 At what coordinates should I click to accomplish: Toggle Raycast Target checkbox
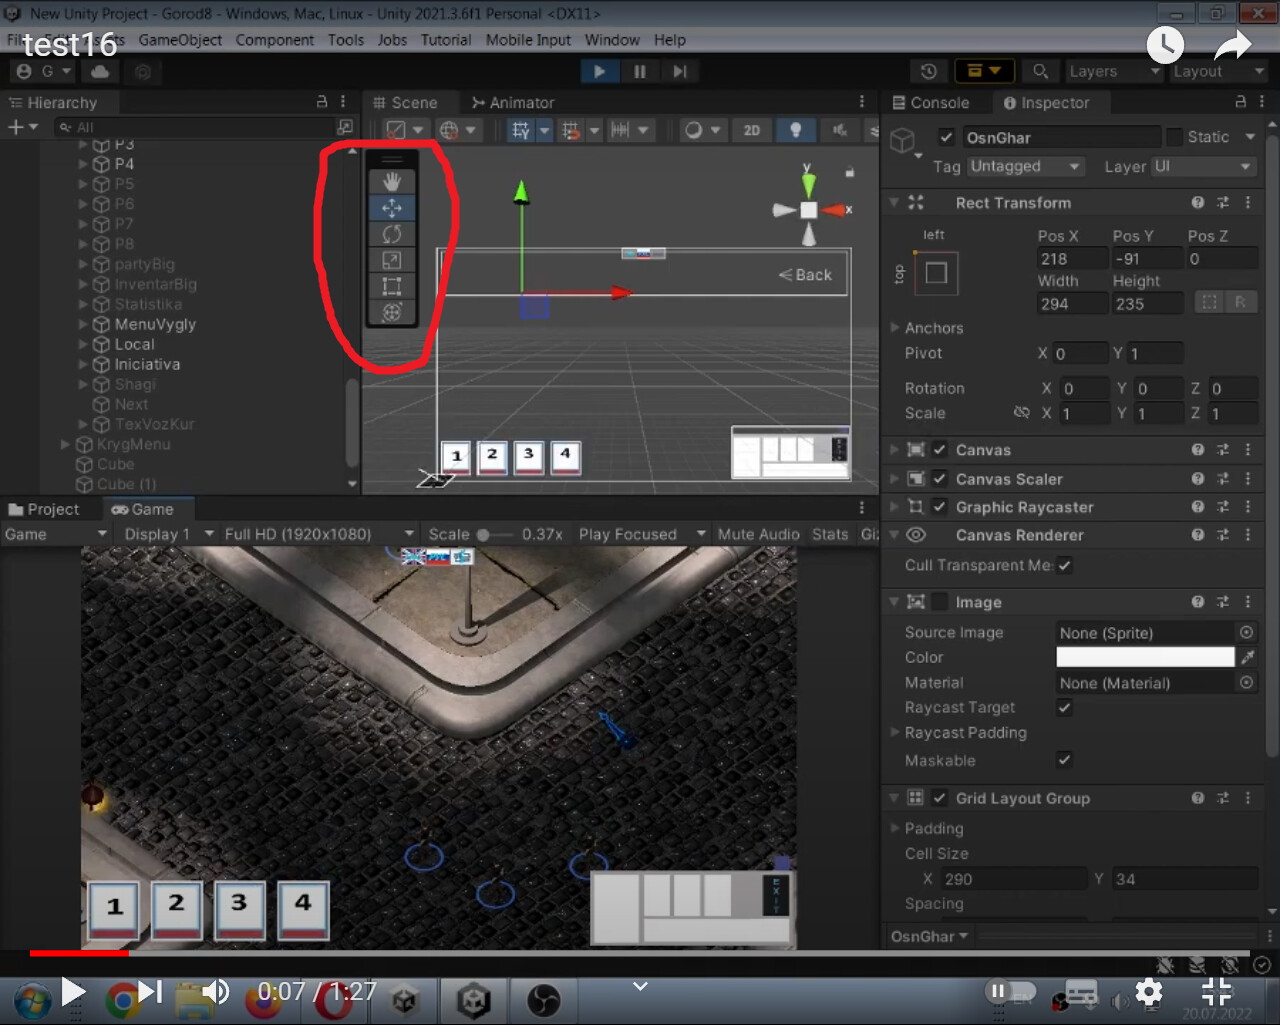[x=1064, y=707]
